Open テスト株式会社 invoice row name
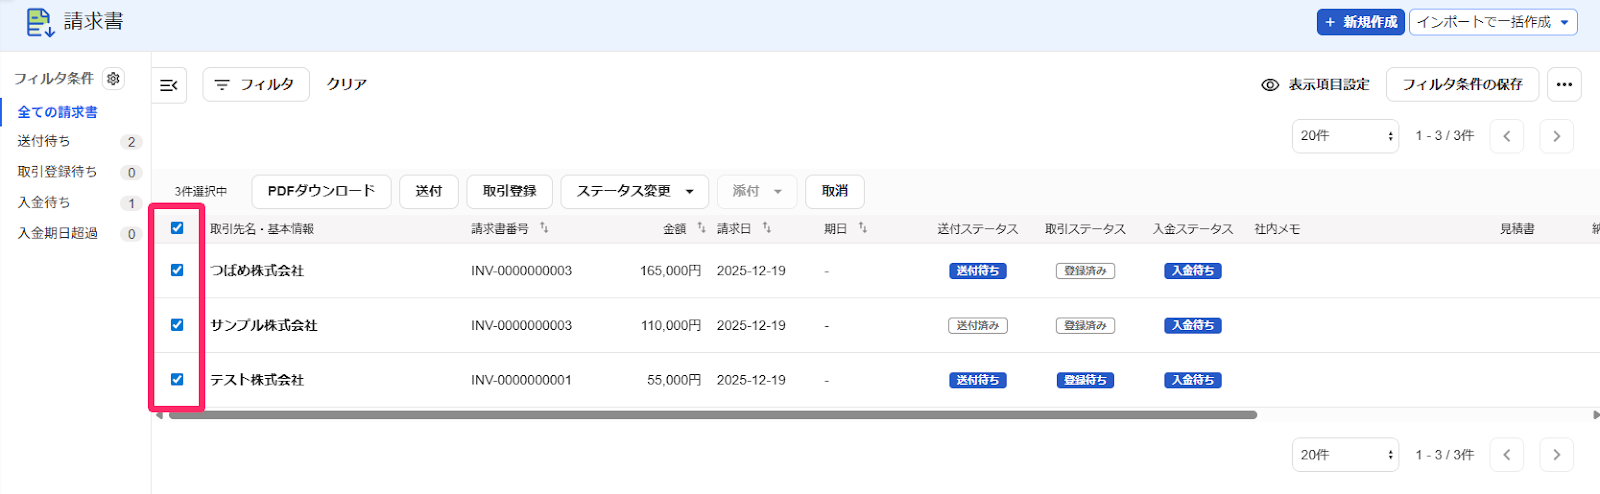The width and height of the screenshot is (1600, 494). pyautogui.click(x=257, y=380)
